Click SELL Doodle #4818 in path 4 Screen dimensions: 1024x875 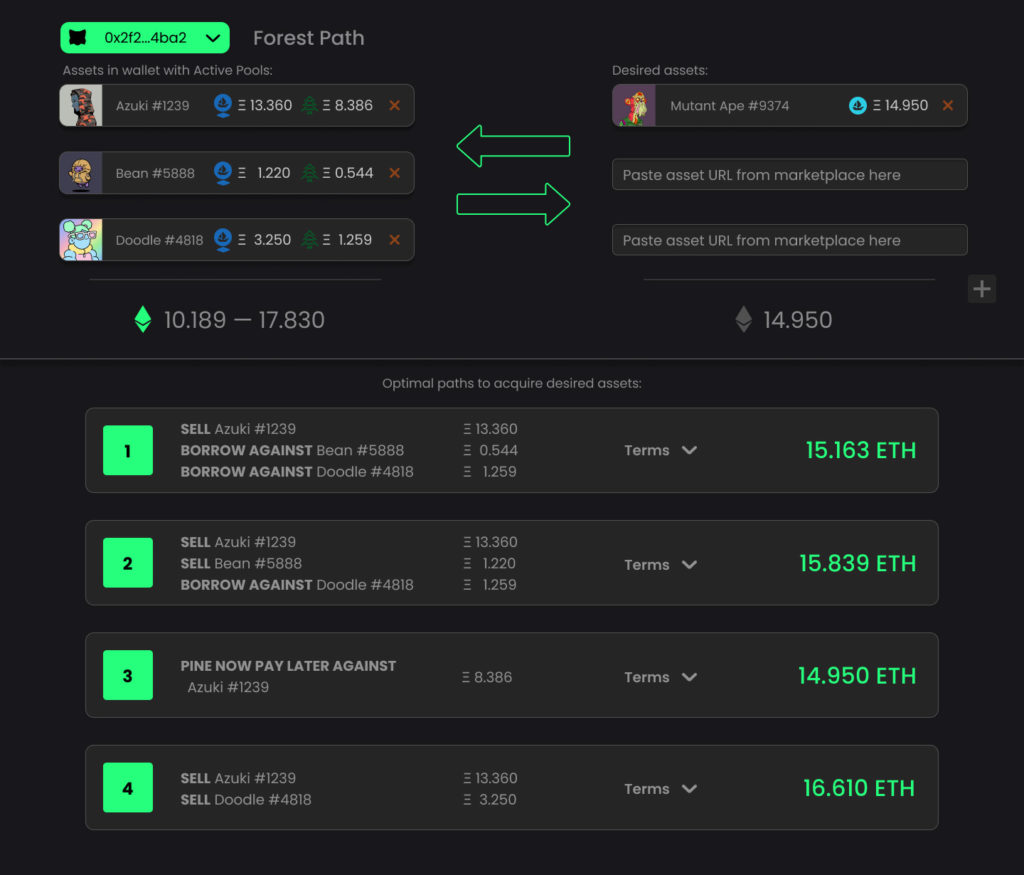246,799
